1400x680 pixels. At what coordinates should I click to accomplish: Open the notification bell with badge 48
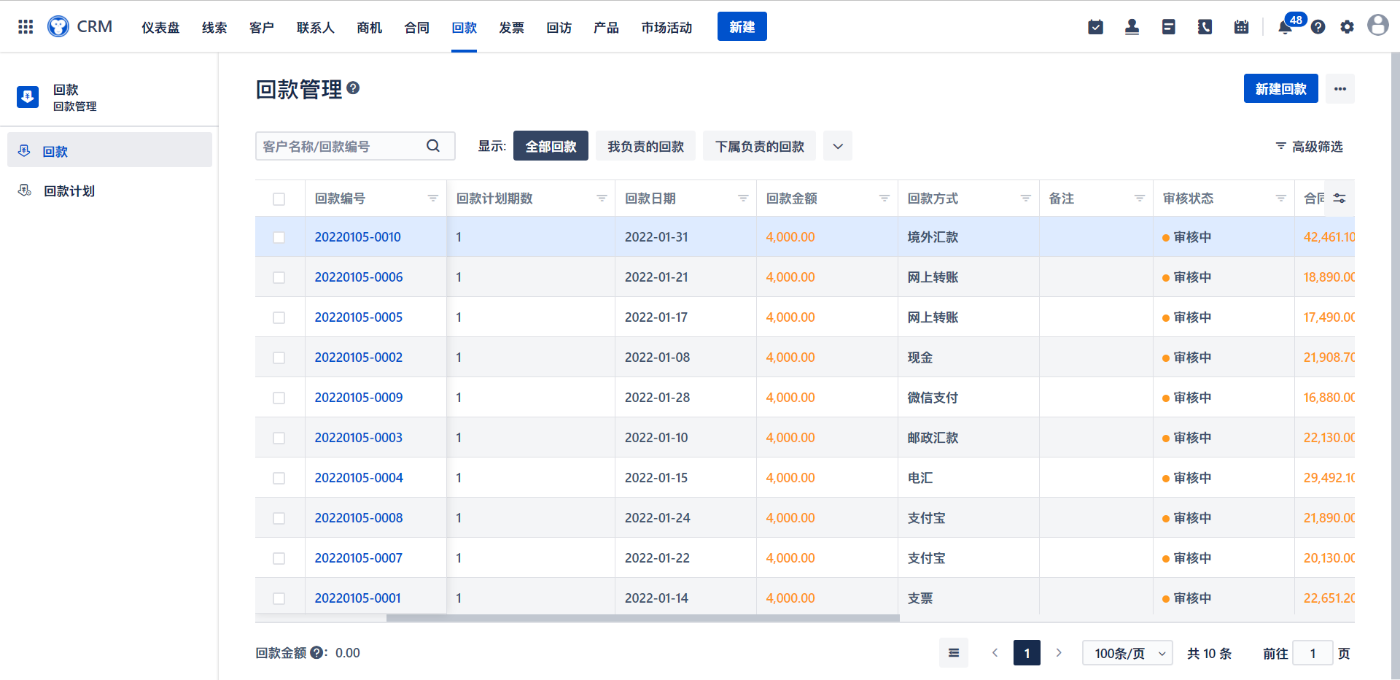tap(1285, 27)
